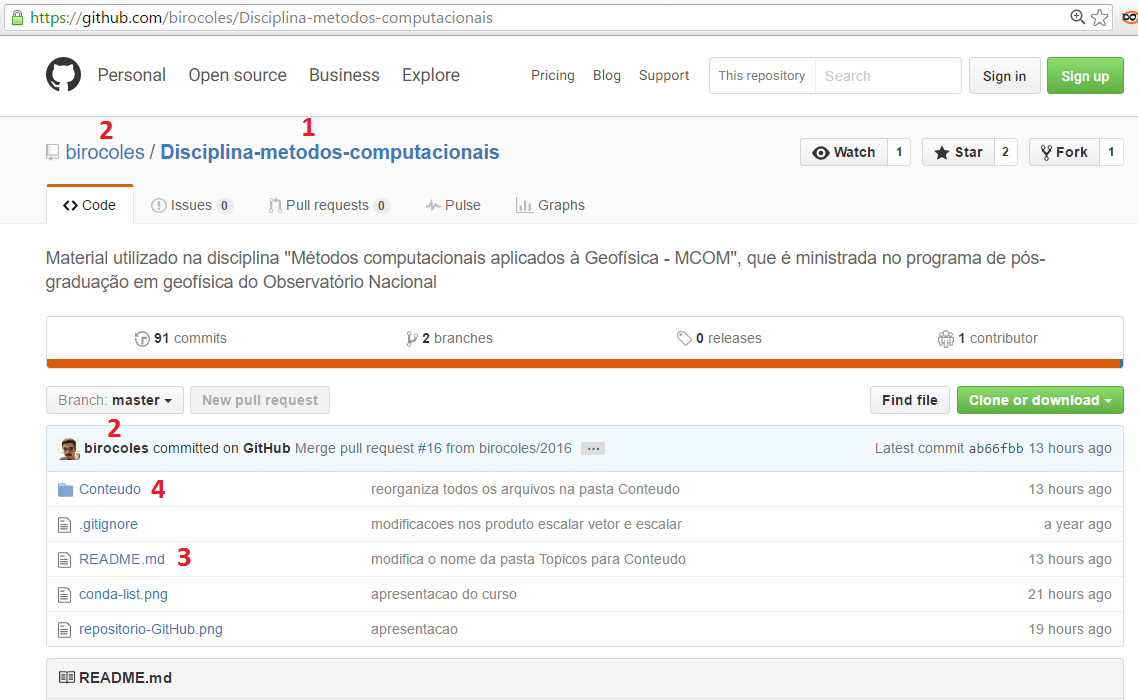The height and width of the screenshot is (700, 1138).
Task: Open the .gitignore file link
Action: point(108,524)
